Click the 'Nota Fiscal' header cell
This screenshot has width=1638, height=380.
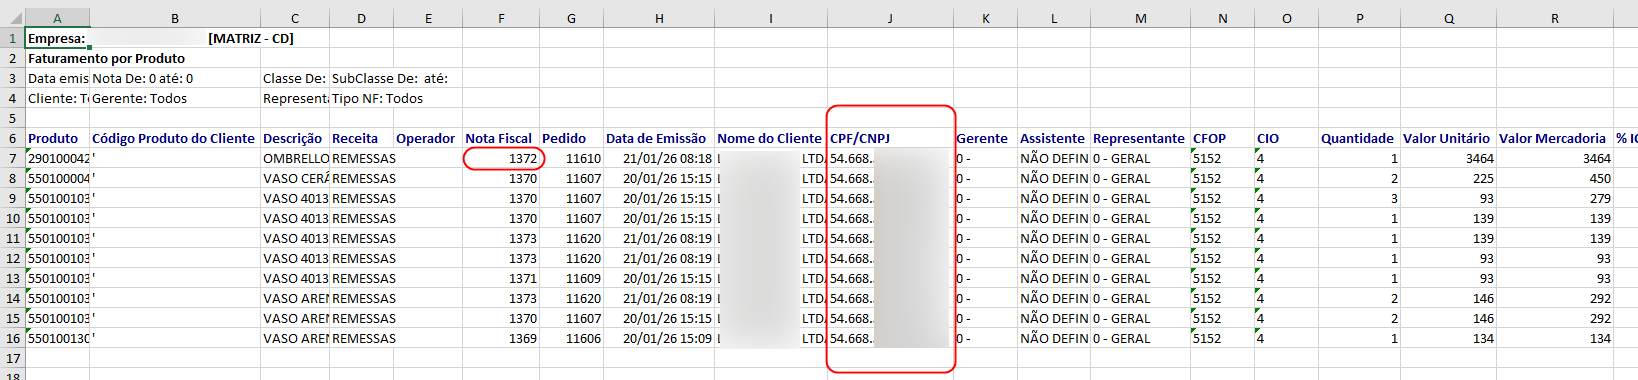(x=501, y=138)
